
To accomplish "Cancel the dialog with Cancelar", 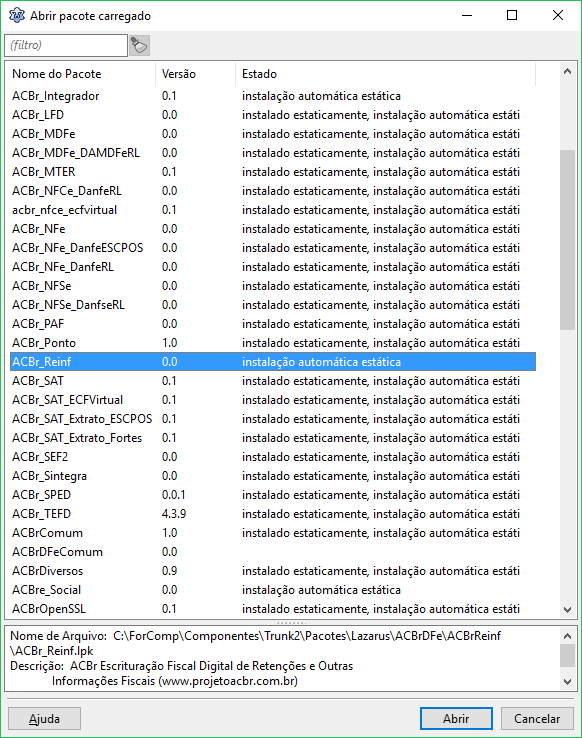I will [537, 719].
